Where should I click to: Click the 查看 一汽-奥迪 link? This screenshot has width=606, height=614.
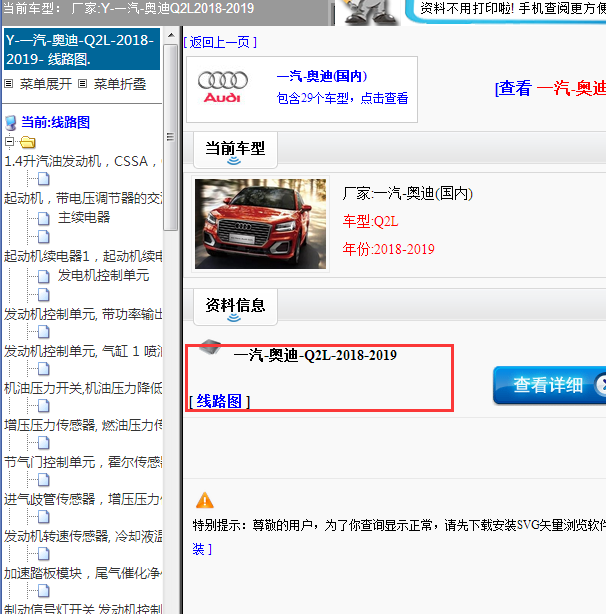pos(550,88)
